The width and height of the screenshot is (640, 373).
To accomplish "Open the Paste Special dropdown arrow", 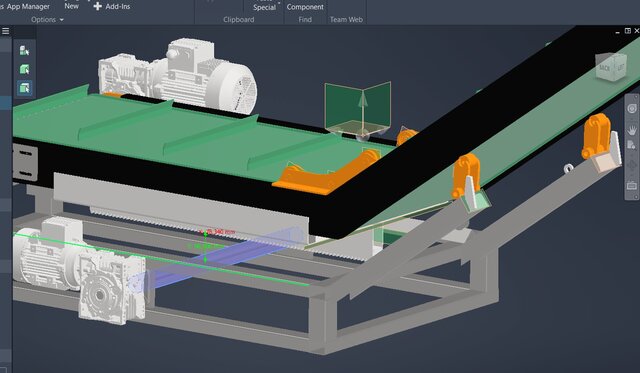I will click(x=279, y=3).
